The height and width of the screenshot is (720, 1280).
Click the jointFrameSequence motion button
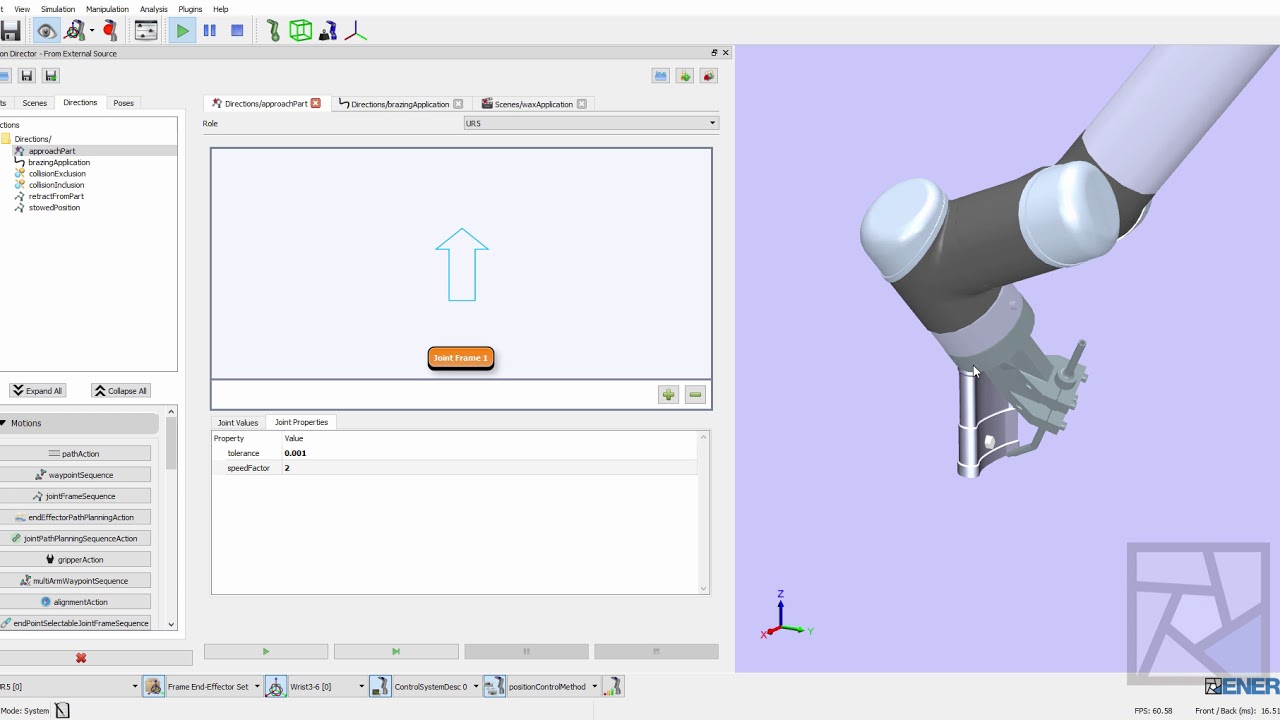click(x=75, y=496)
